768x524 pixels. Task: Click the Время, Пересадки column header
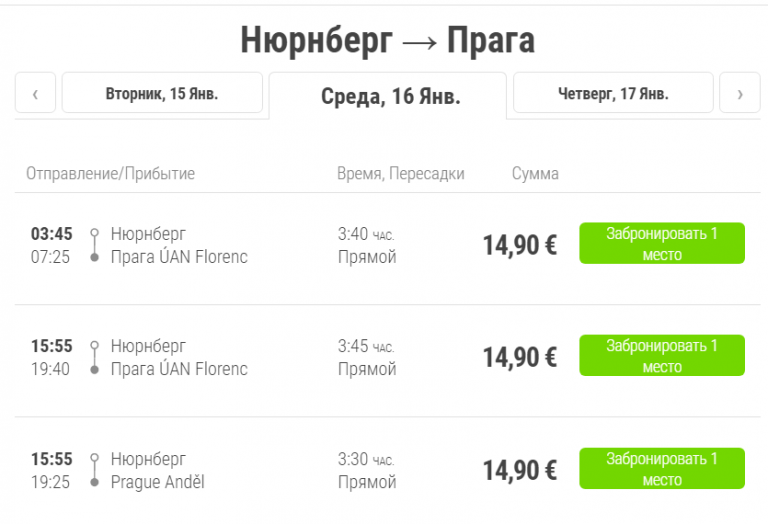coord(401,174)
